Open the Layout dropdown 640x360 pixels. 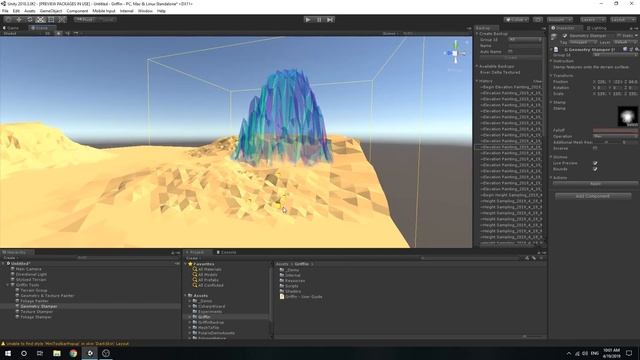tap(622, 19)
